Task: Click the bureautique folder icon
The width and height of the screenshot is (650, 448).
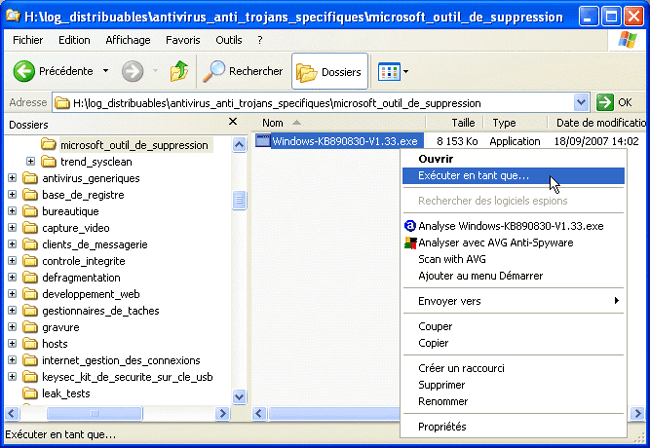Action: pyautogui.click(x=30, y=211)
